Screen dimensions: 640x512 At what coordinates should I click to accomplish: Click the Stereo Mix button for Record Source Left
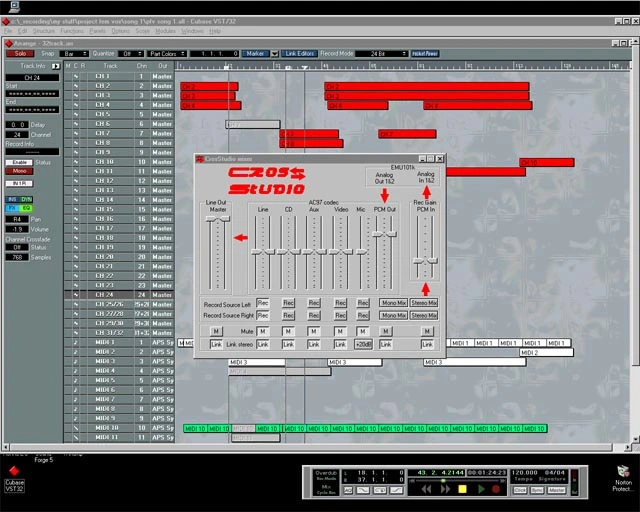(x=424, y=303)
